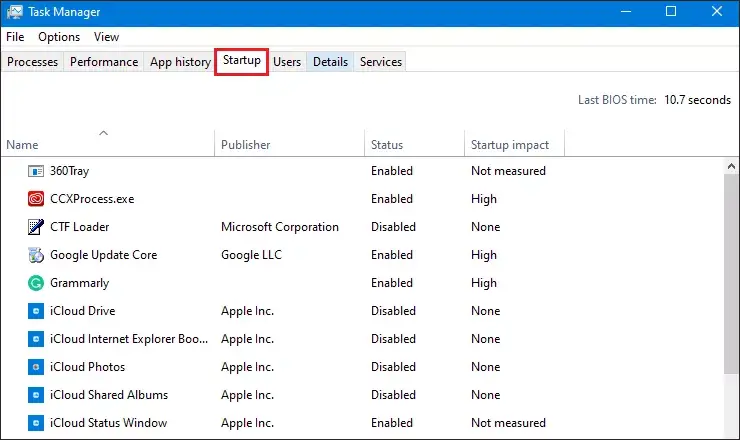Select the iCloud Status Window entry
This screenshot has width=740, height=440.
[108, 423]
